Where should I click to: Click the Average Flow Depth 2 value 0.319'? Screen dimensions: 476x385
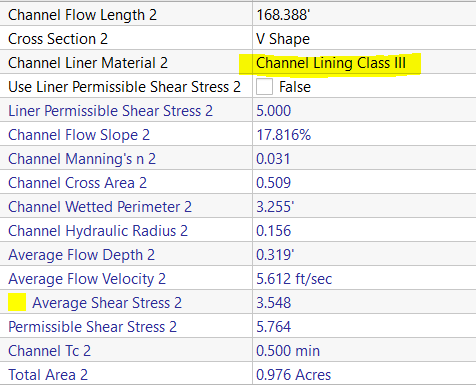(275, 255)
